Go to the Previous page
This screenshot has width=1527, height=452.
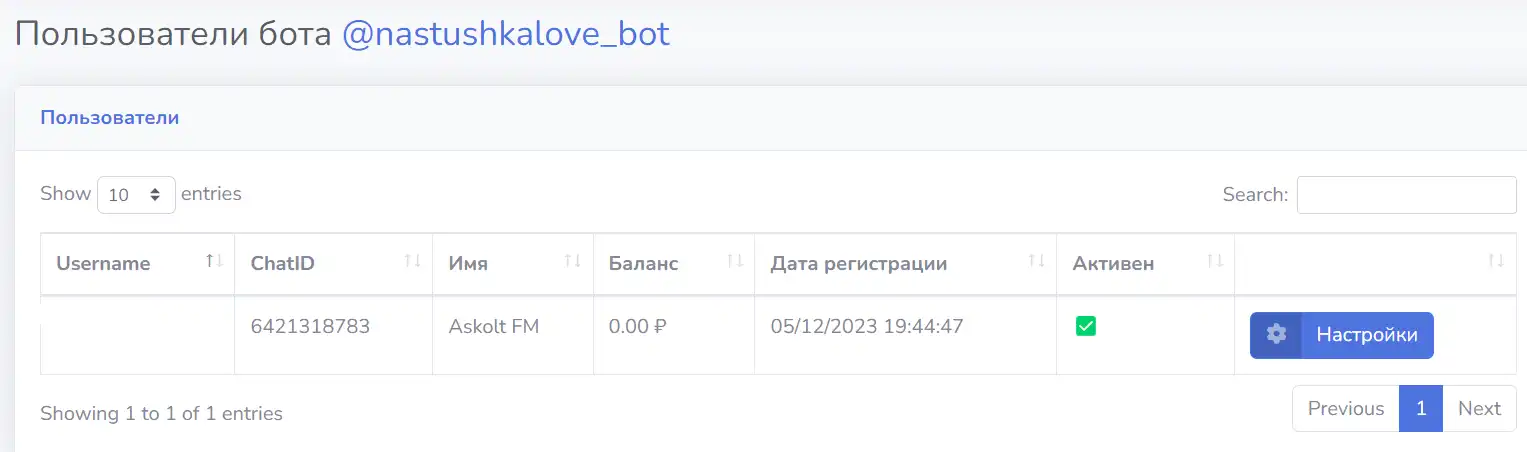click(1345, 408)
